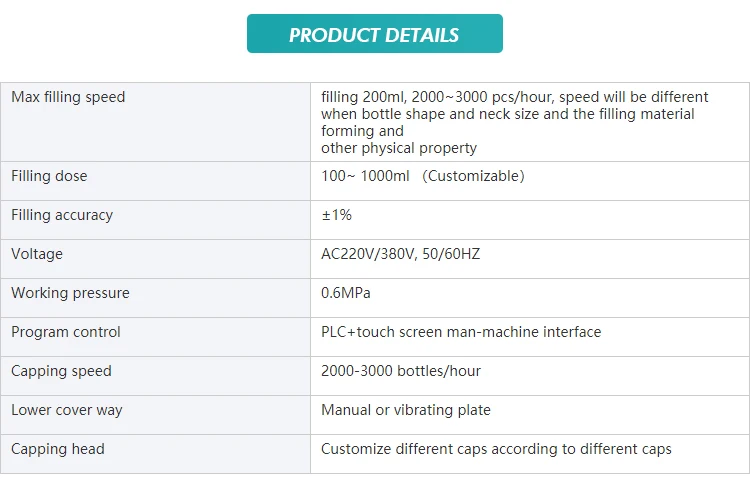The image size is (750, 488).
Task: Select the Program control label
Action: [66, 332]
